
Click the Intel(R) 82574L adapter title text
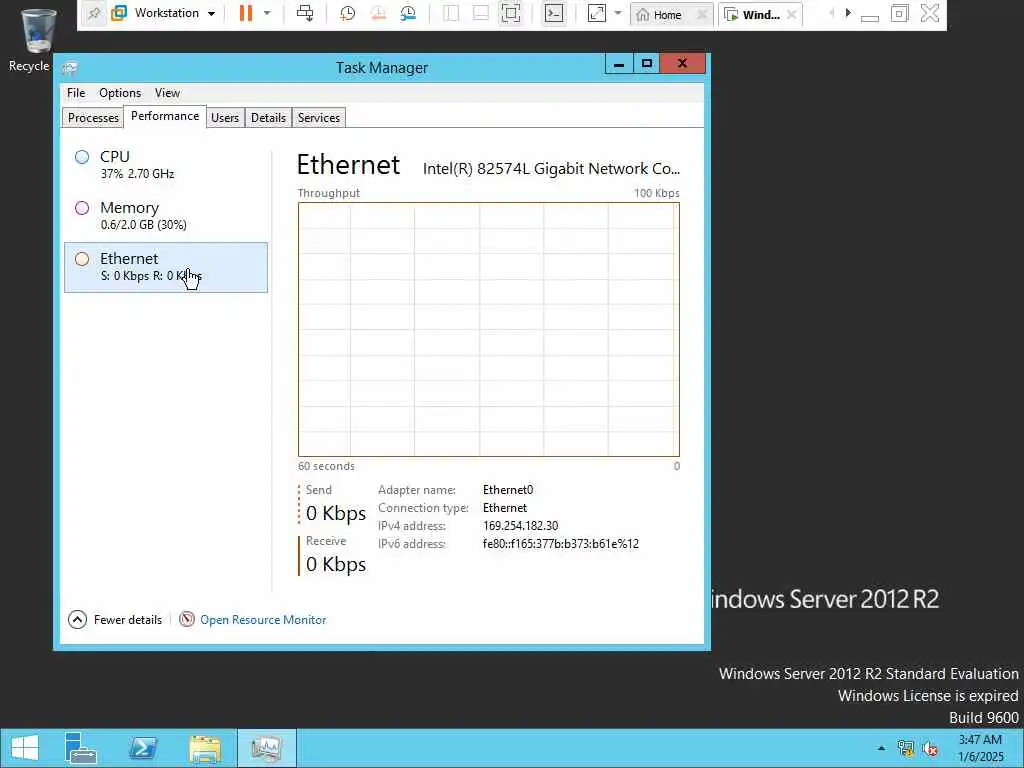(x=551, y=168)
